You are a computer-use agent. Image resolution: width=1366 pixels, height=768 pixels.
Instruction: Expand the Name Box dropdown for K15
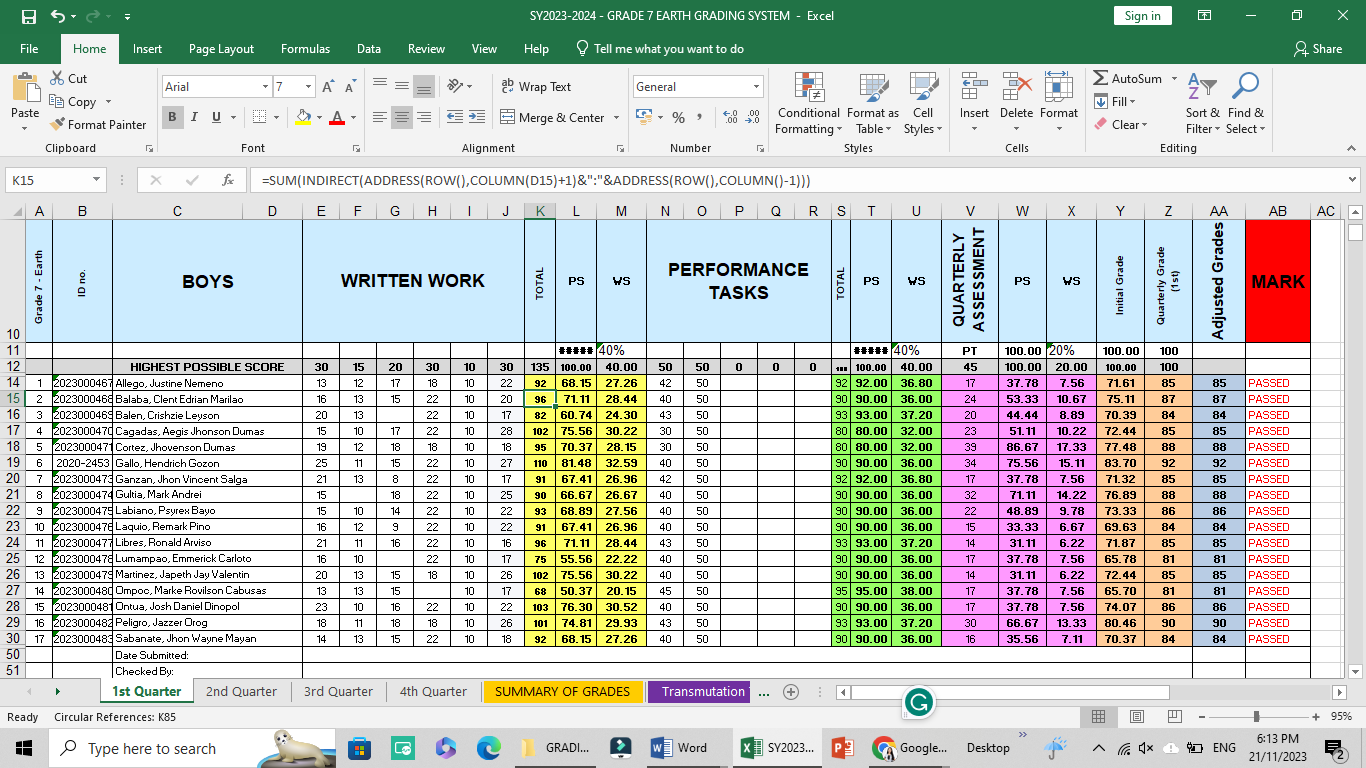pyautogui.click(x=96, y=181)
